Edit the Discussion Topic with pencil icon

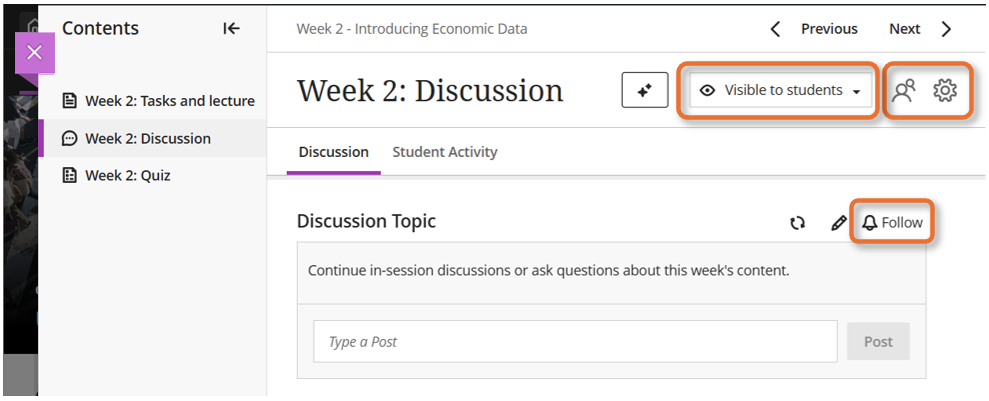pos(839,223)
